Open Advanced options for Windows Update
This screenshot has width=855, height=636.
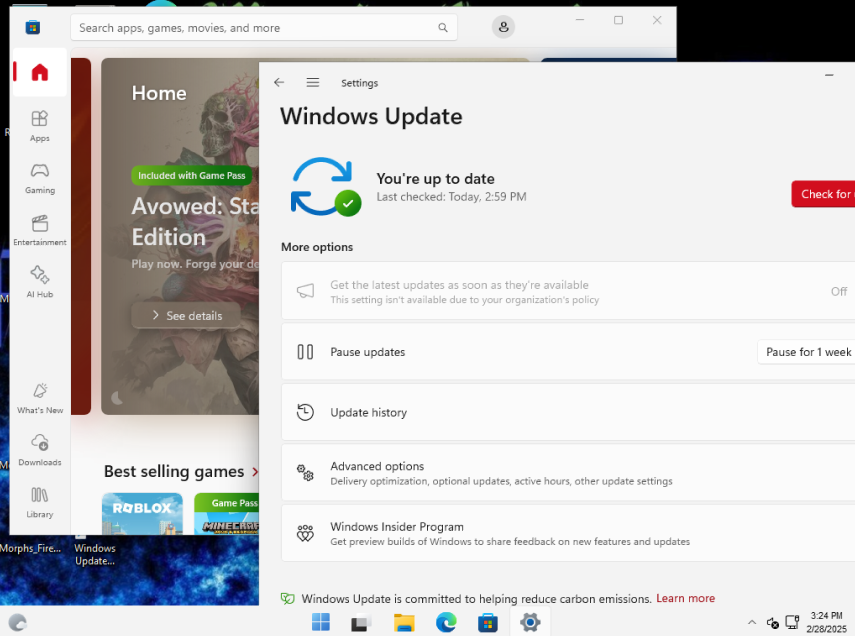pyautogui.click(x=568, y=473)
